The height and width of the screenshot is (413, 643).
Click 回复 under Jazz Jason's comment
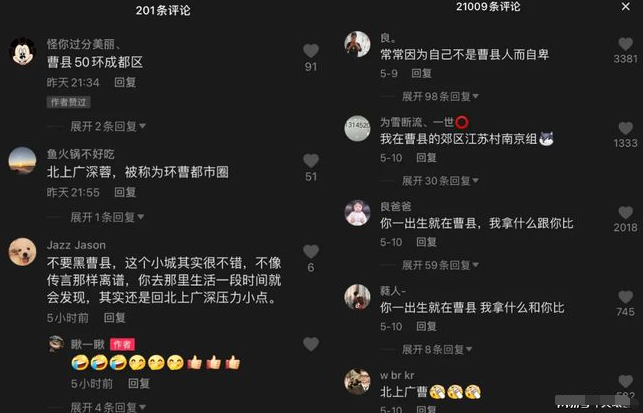[x=114, y=318]
